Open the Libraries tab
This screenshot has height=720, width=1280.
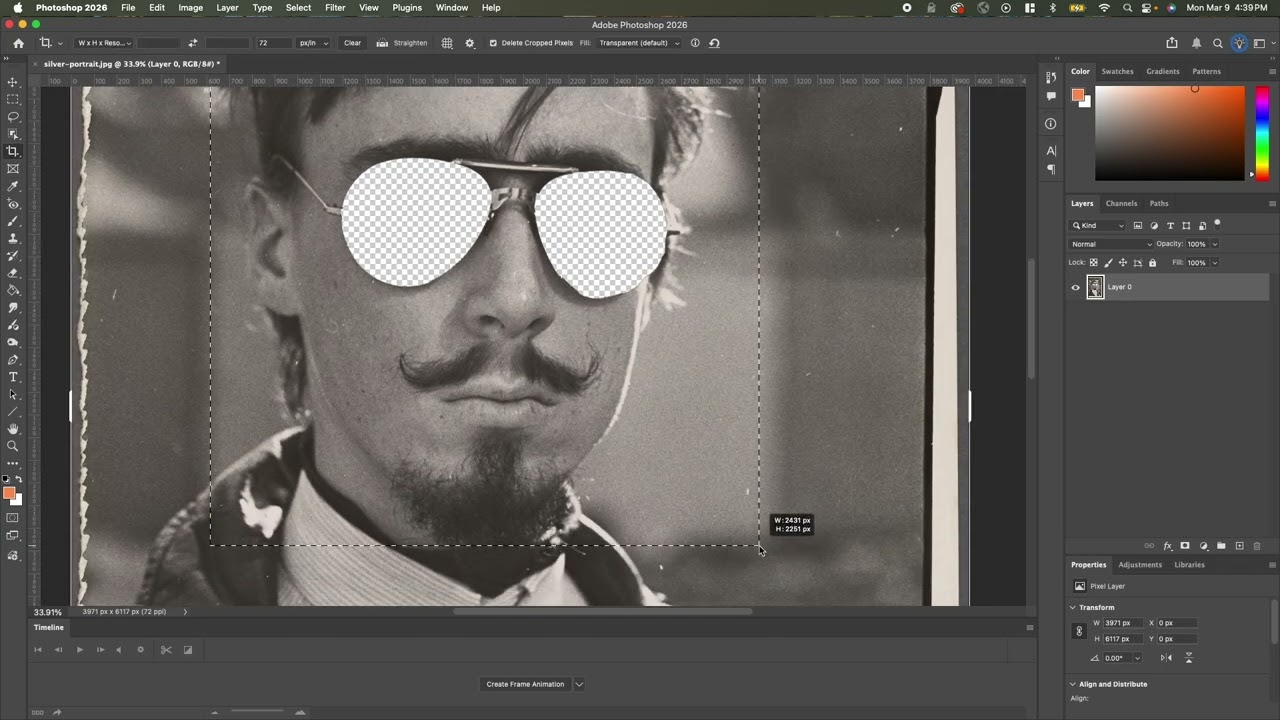click(x=1189, y=565)
